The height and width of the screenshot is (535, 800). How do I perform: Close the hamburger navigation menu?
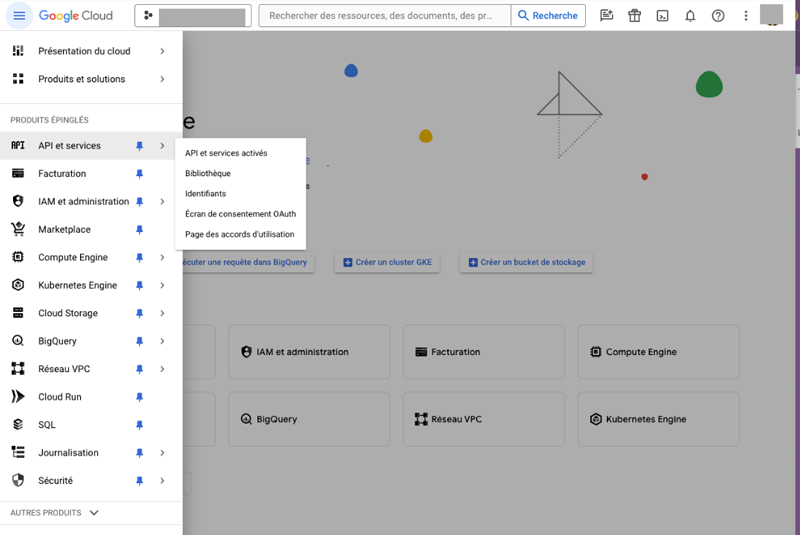click(19, 16)
